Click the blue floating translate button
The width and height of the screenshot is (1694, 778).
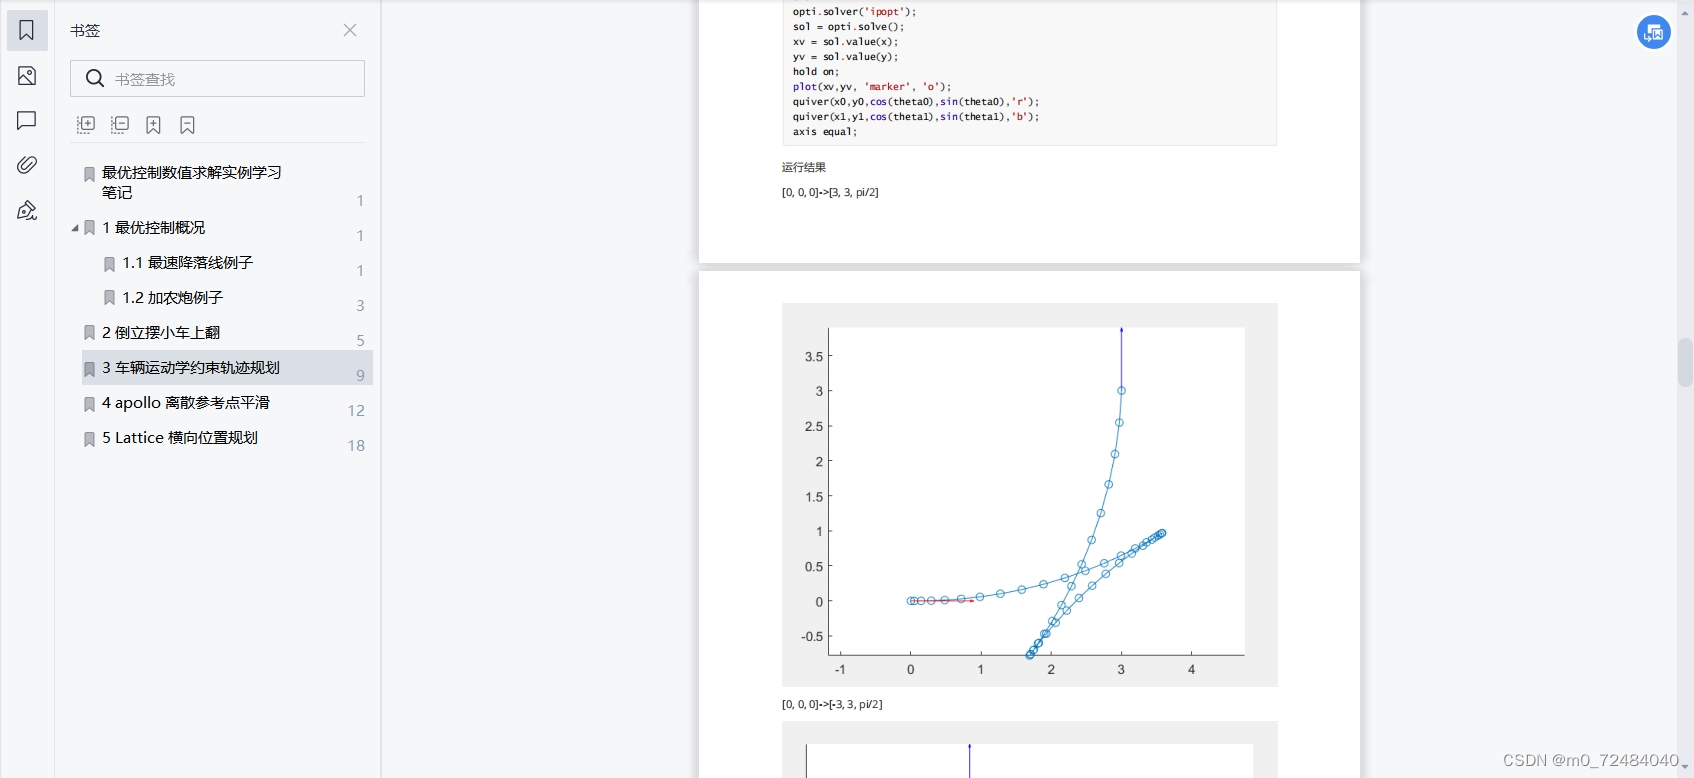[x=1654, y=32]
